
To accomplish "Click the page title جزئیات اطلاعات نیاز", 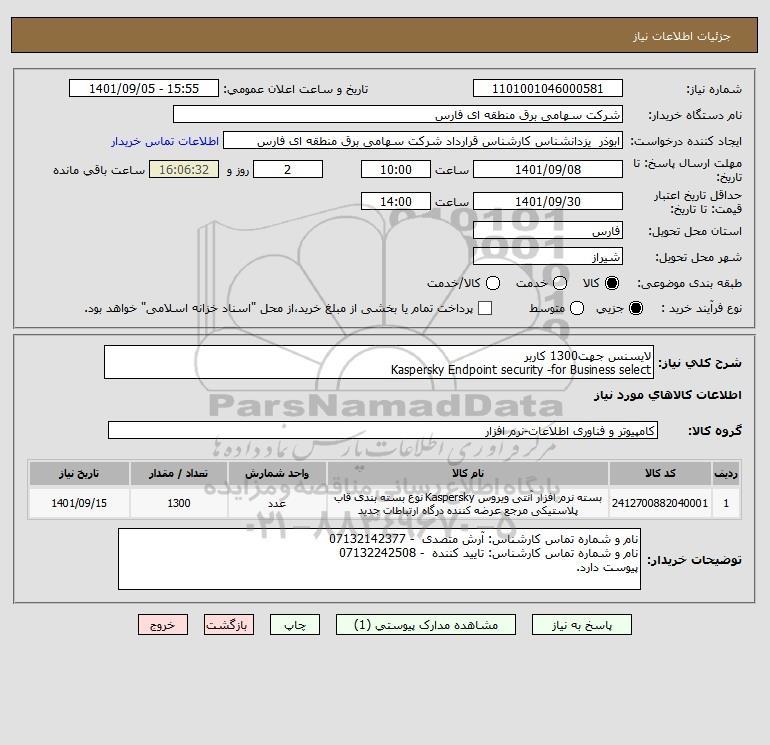I will [x=682, y=36].
